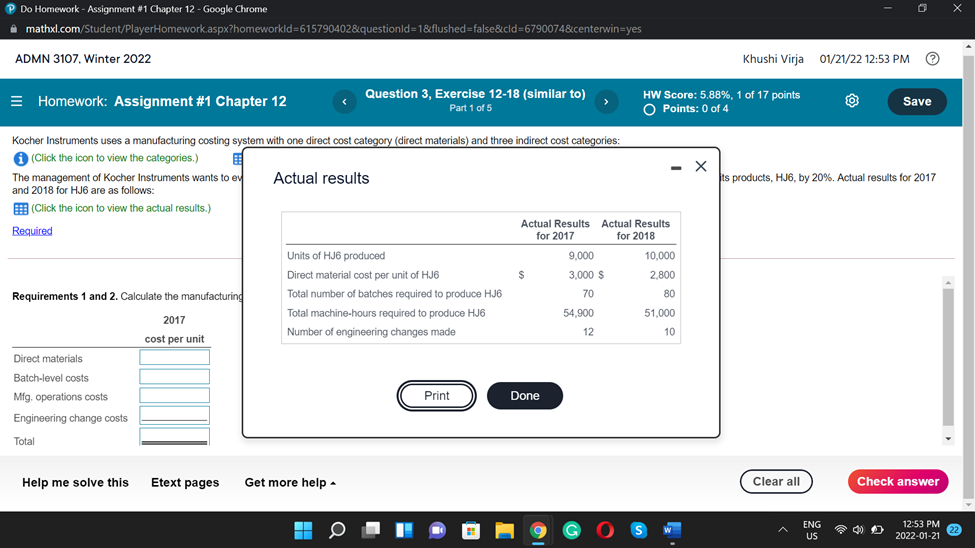975x548 pixels.
Task: Click the Direct materials cost input field
Action: pyautogui.click(x=174, y=357)
